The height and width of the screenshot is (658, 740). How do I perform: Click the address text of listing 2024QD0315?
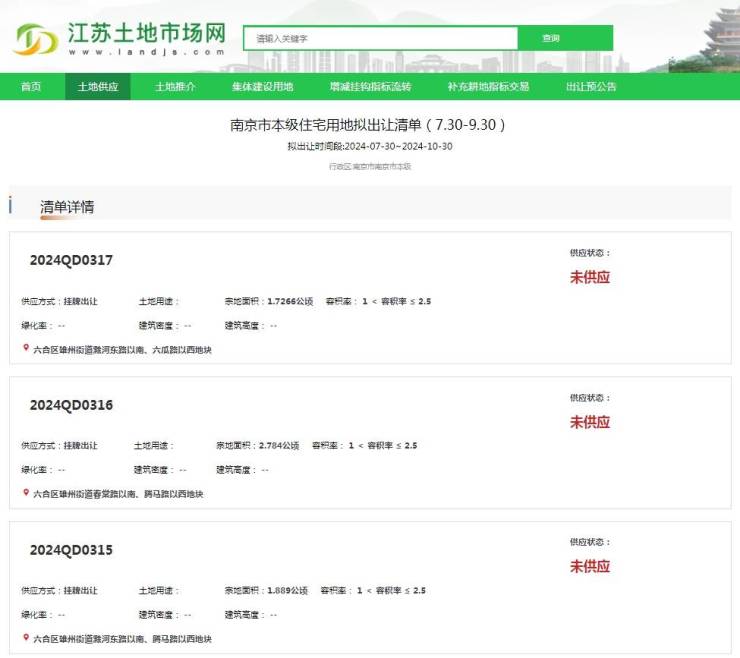(121, 638)
